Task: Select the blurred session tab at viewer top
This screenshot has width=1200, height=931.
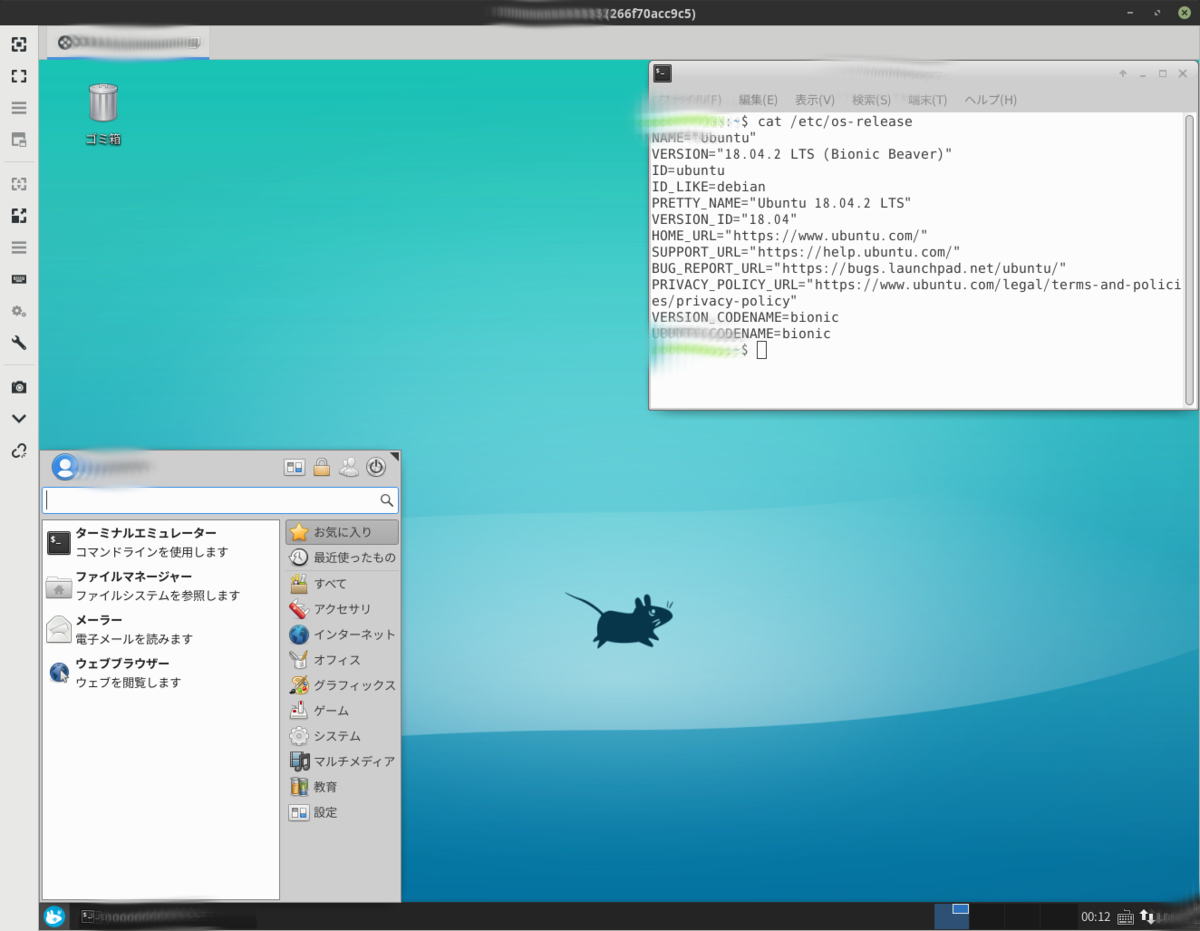Action: pyautogui.click(x=128, y=42)
